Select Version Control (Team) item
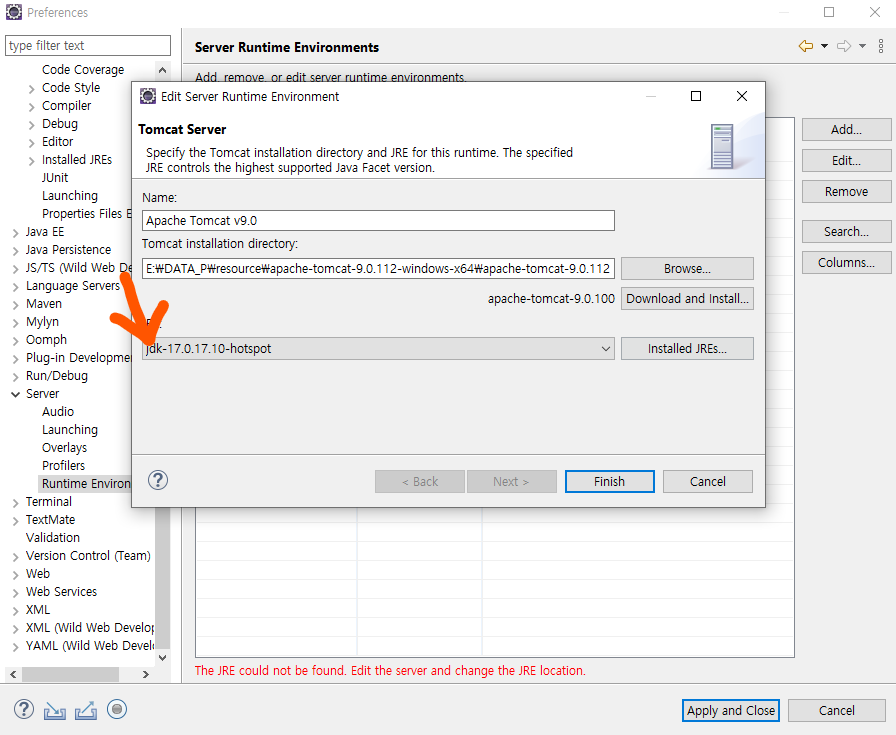 pos(88,556)
